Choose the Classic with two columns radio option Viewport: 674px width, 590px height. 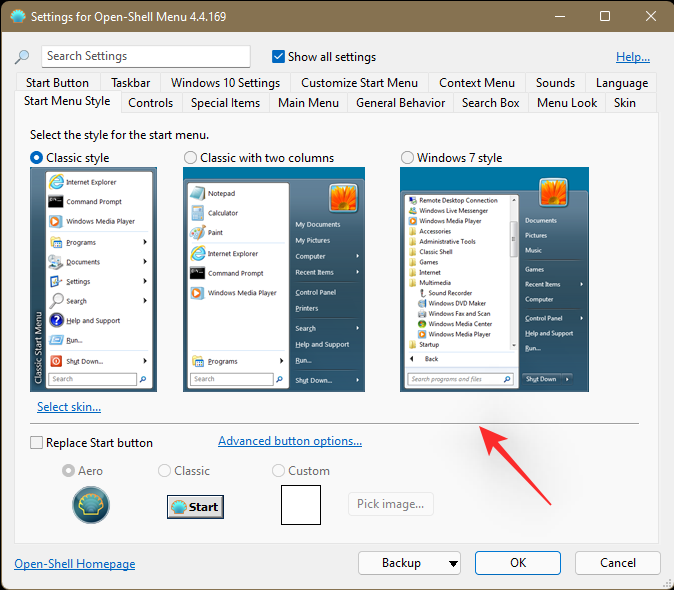190,158
